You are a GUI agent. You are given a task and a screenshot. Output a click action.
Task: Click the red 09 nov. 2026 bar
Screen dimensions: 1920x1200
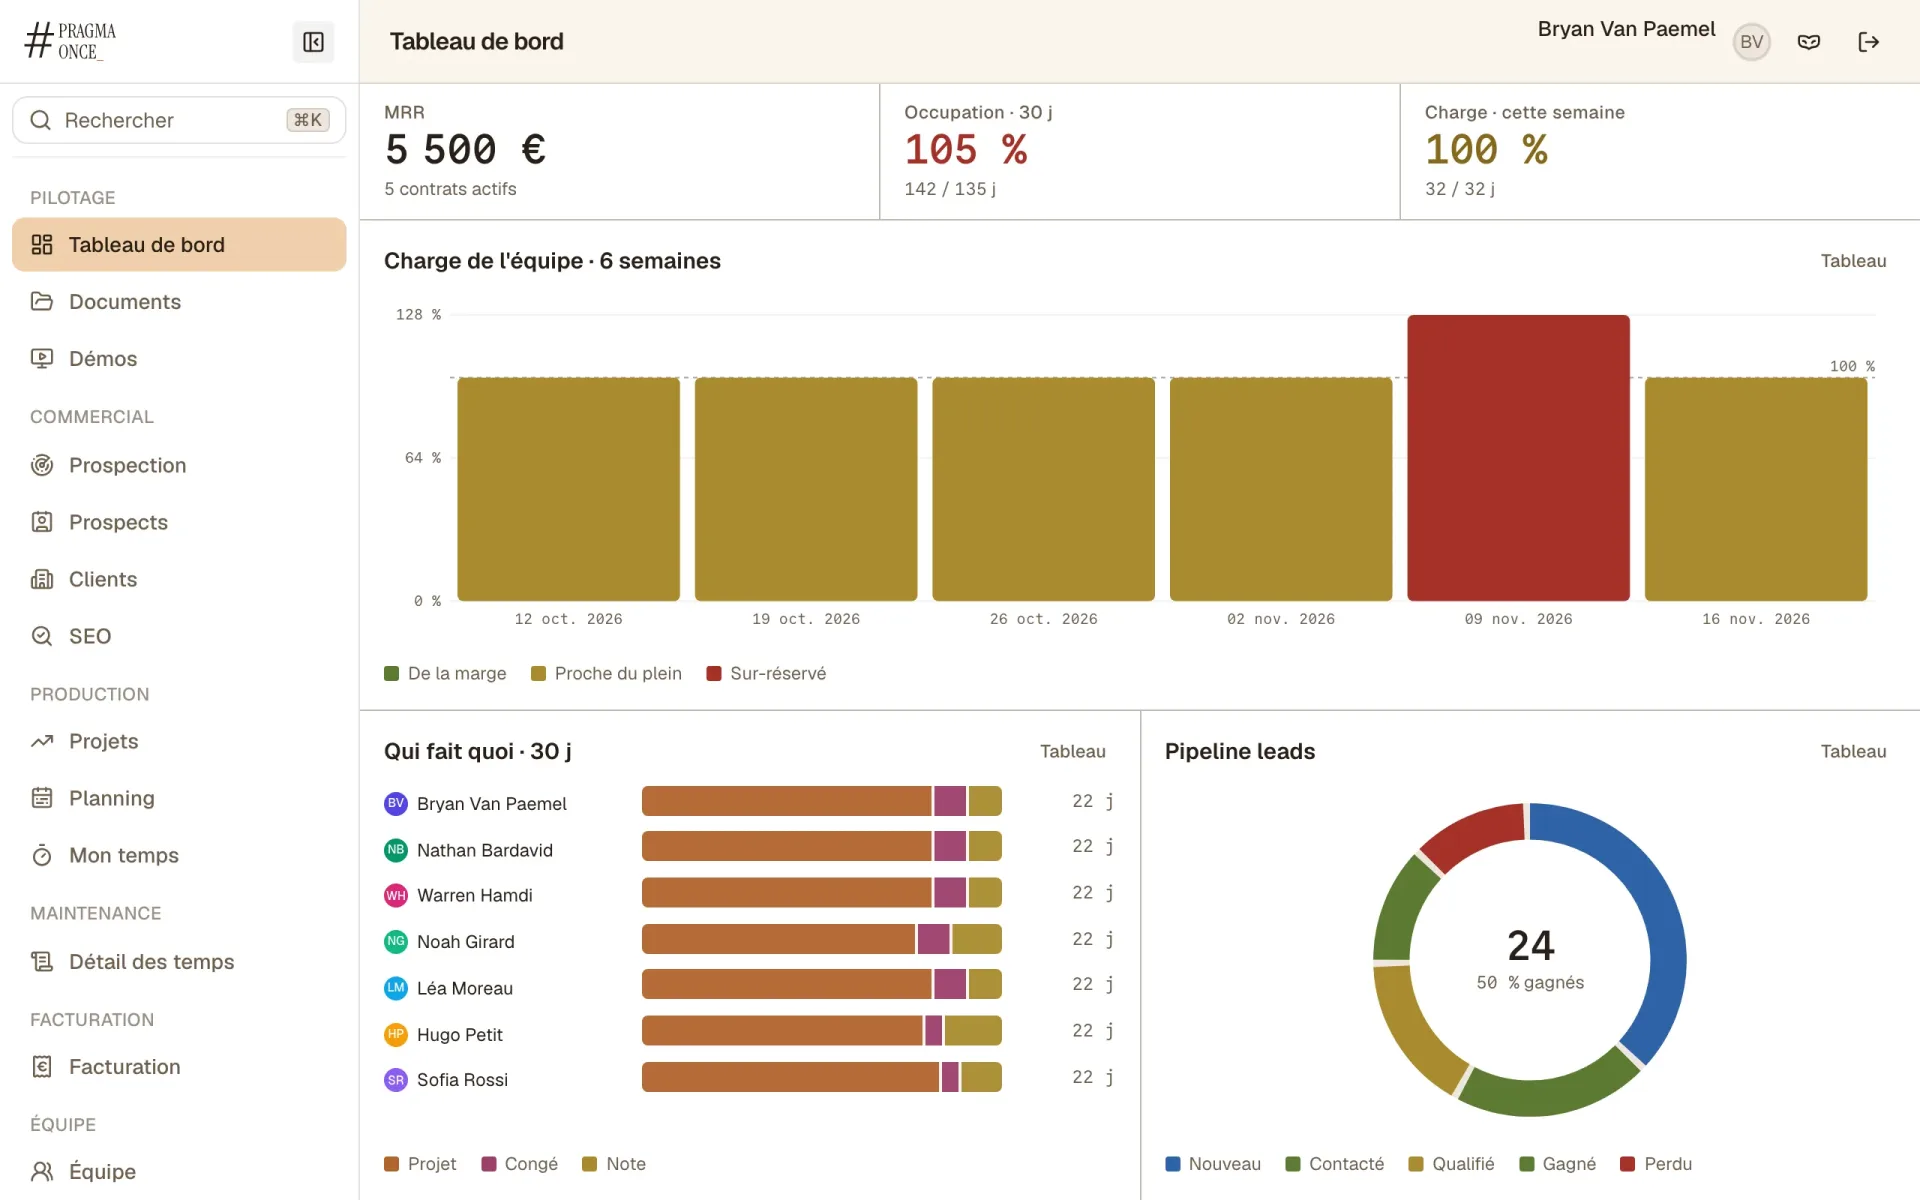point(1518,458)
